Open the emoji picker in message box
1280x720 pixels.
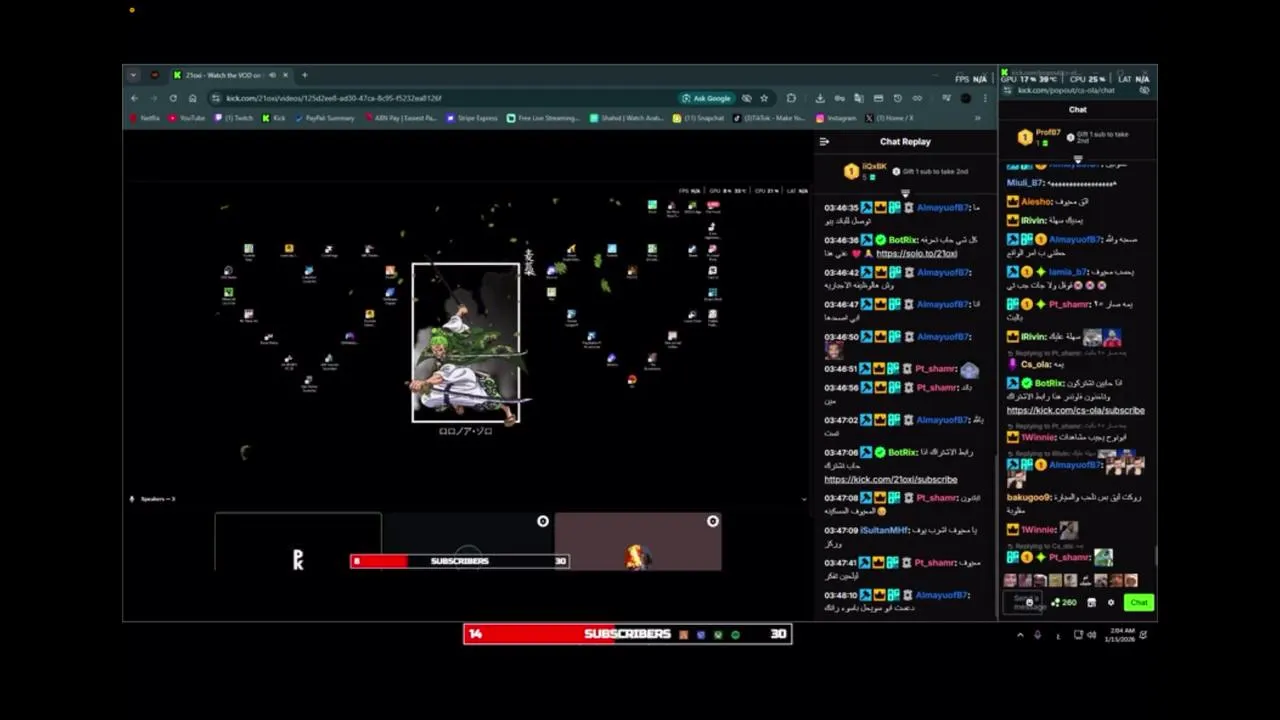pos(1030,602)
